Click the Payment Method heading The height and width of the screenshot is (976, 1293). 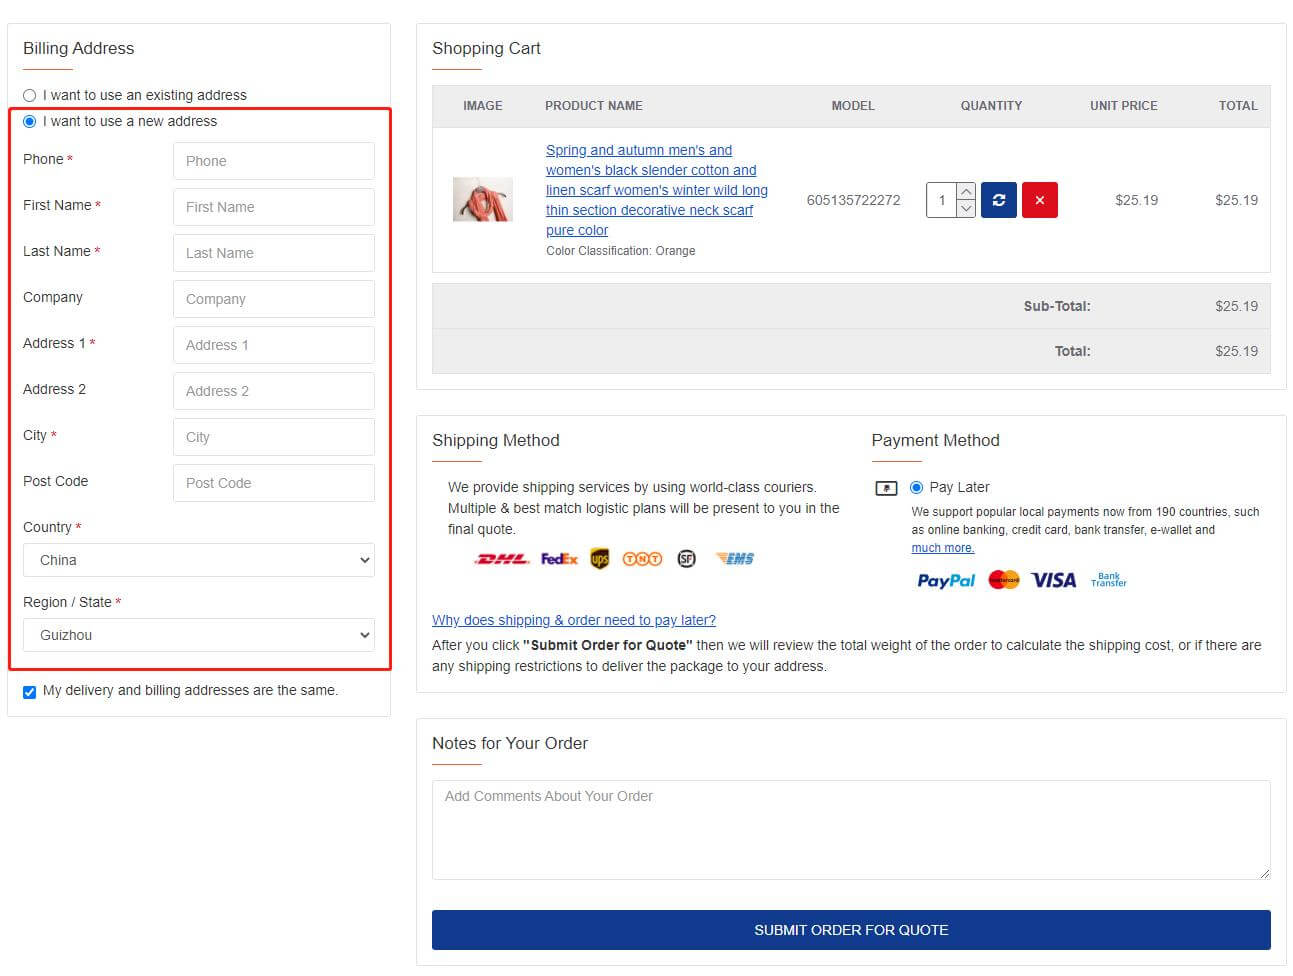click(x=935, y=440)
